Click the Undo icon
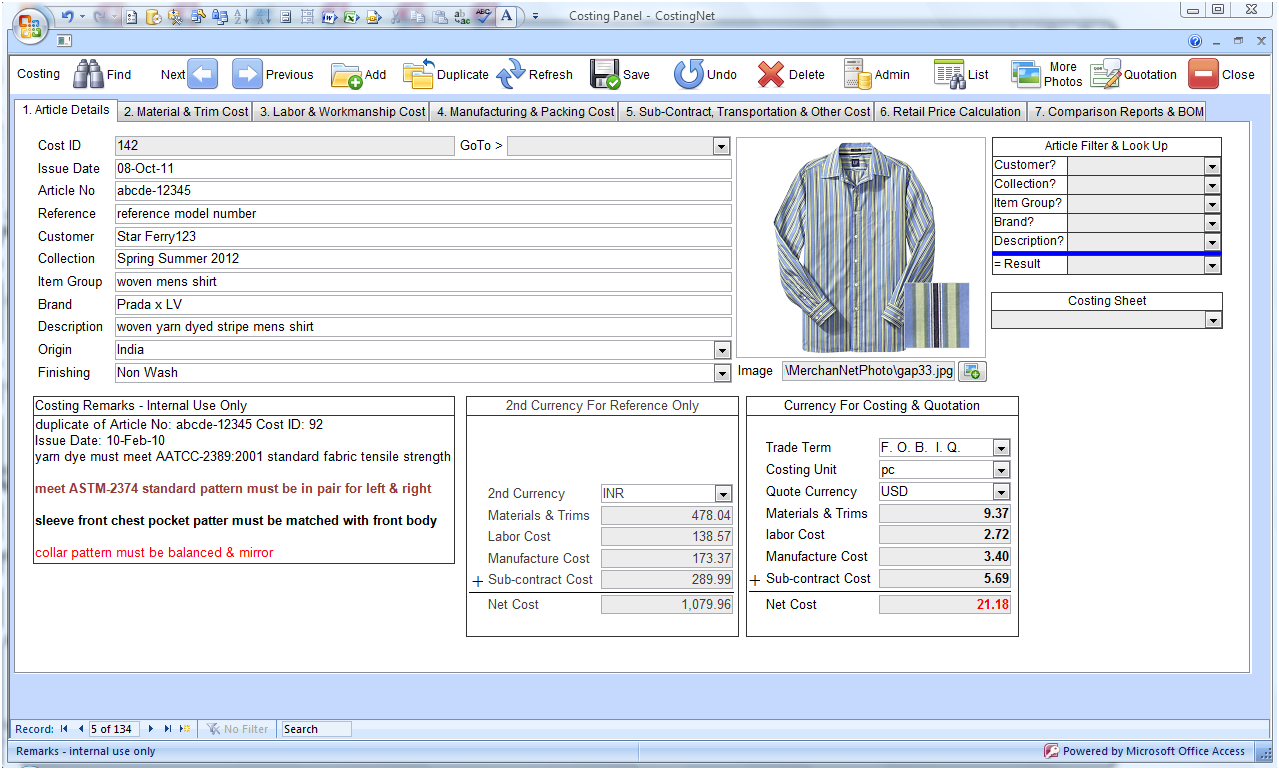Viewport: 1279px width, 770px height. click(688, 74)
